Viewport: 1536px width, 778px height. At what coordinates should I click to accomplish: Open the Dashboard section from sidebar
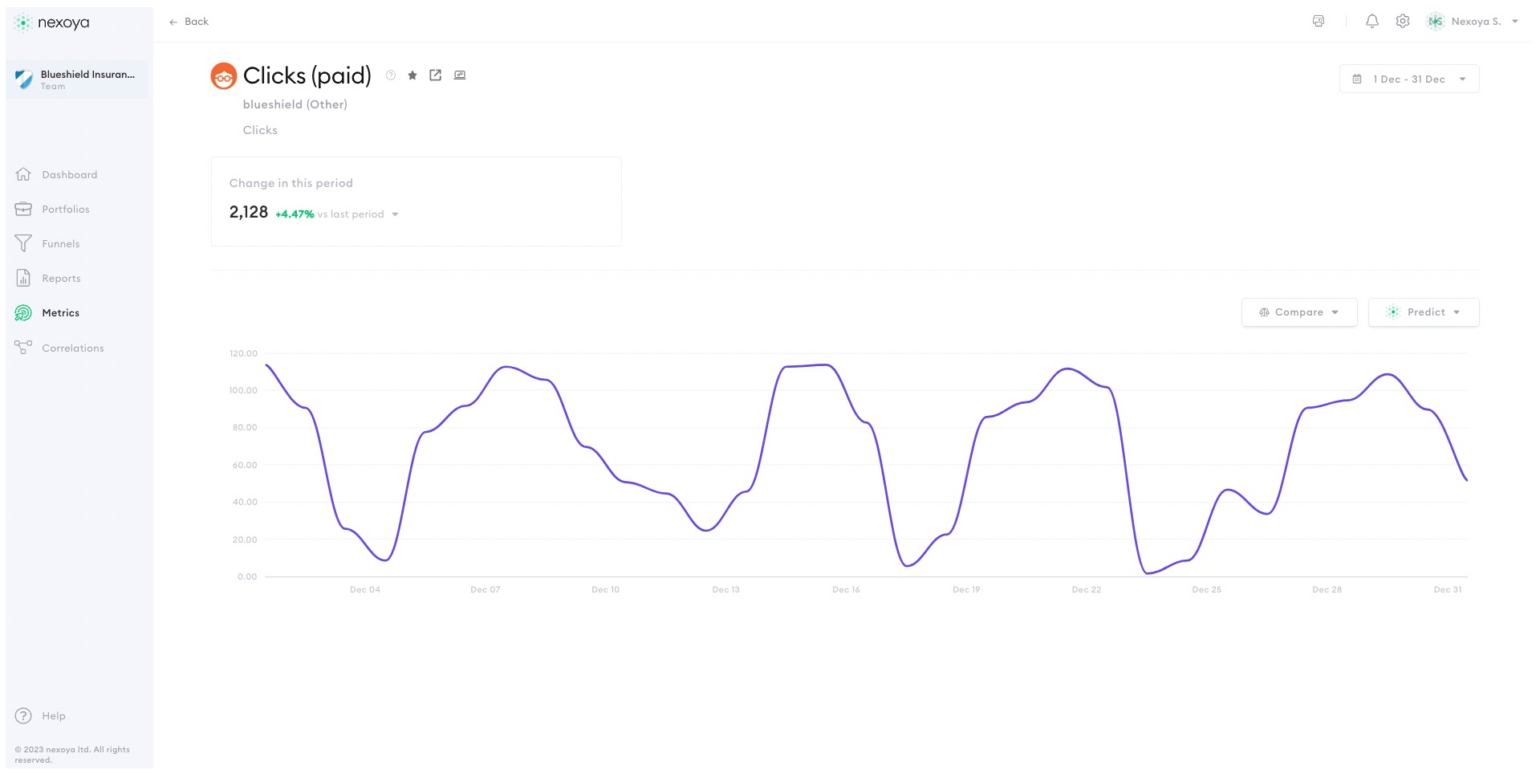pyautogui.click(x=69, y=174)
